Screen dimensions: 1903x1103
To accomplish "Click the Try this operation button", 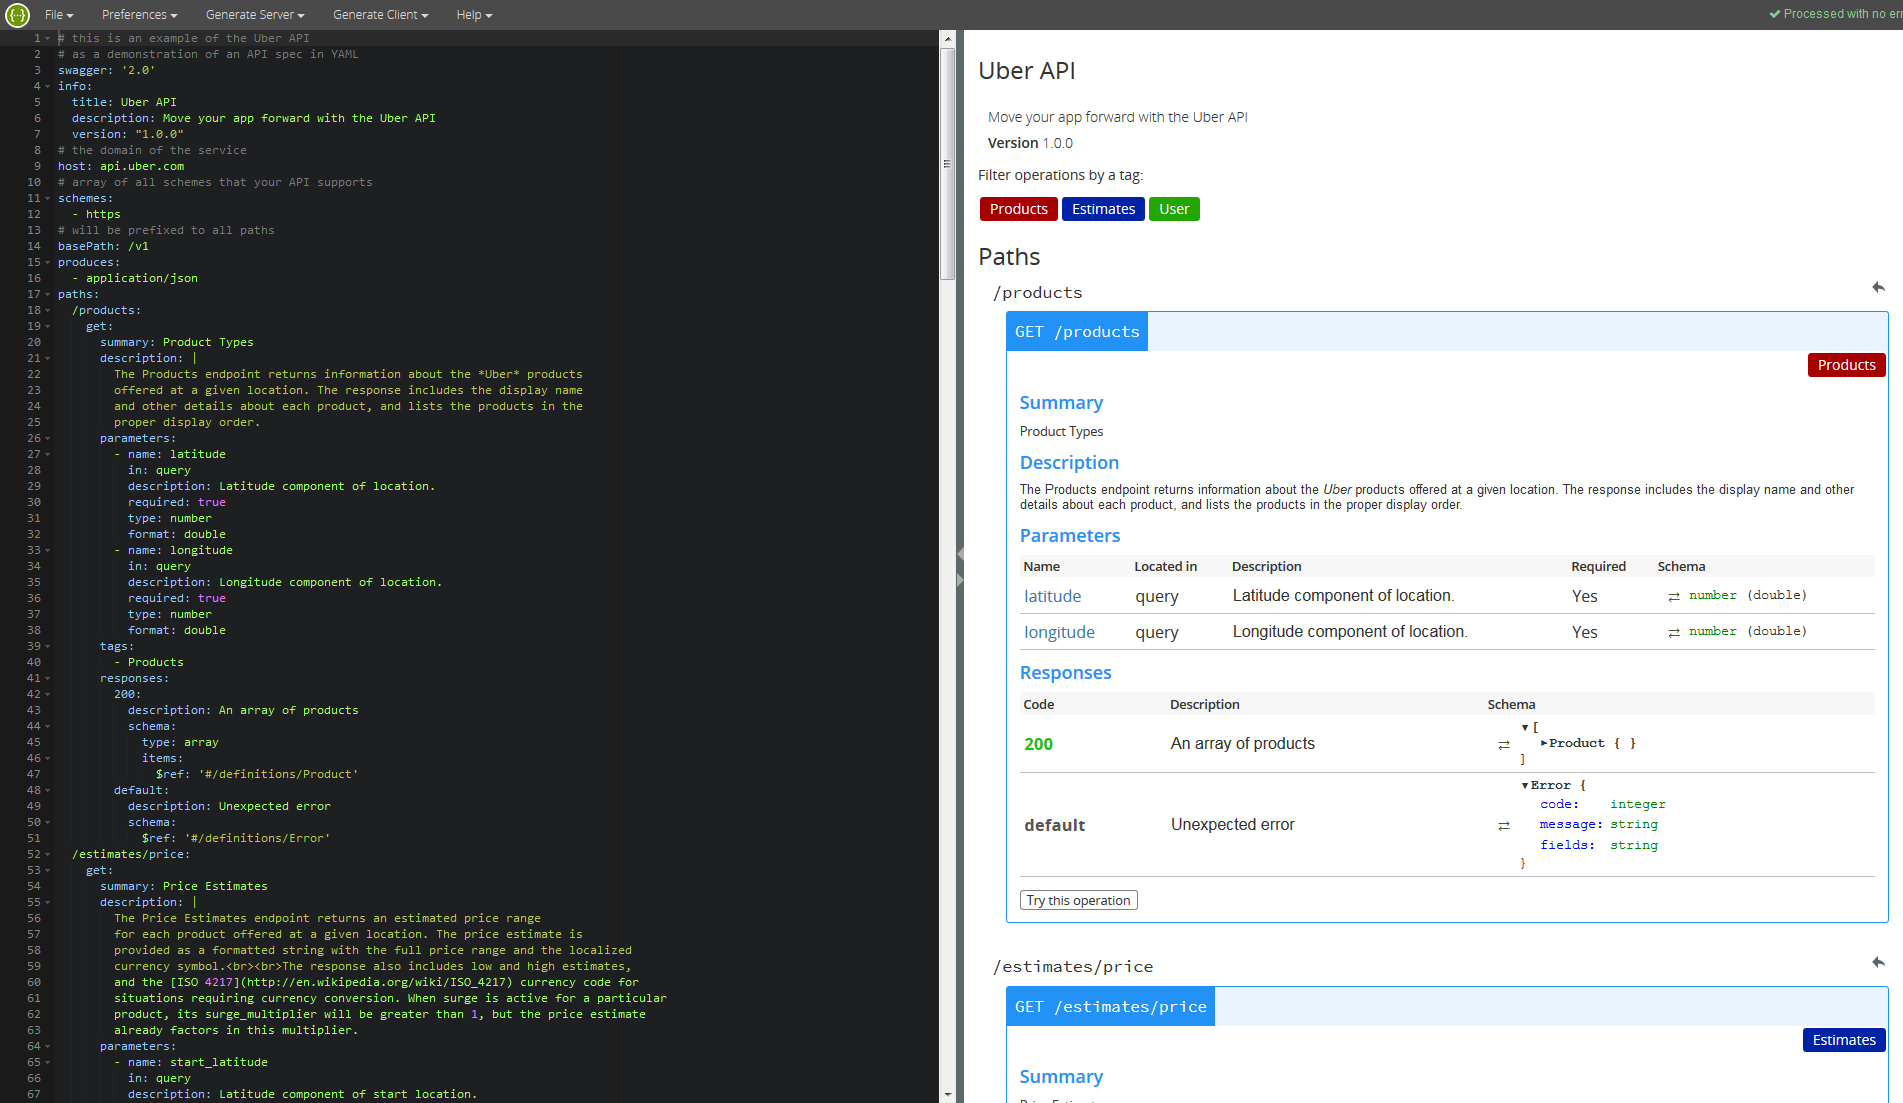I will pyautogui.click(x=1078, y=900).
